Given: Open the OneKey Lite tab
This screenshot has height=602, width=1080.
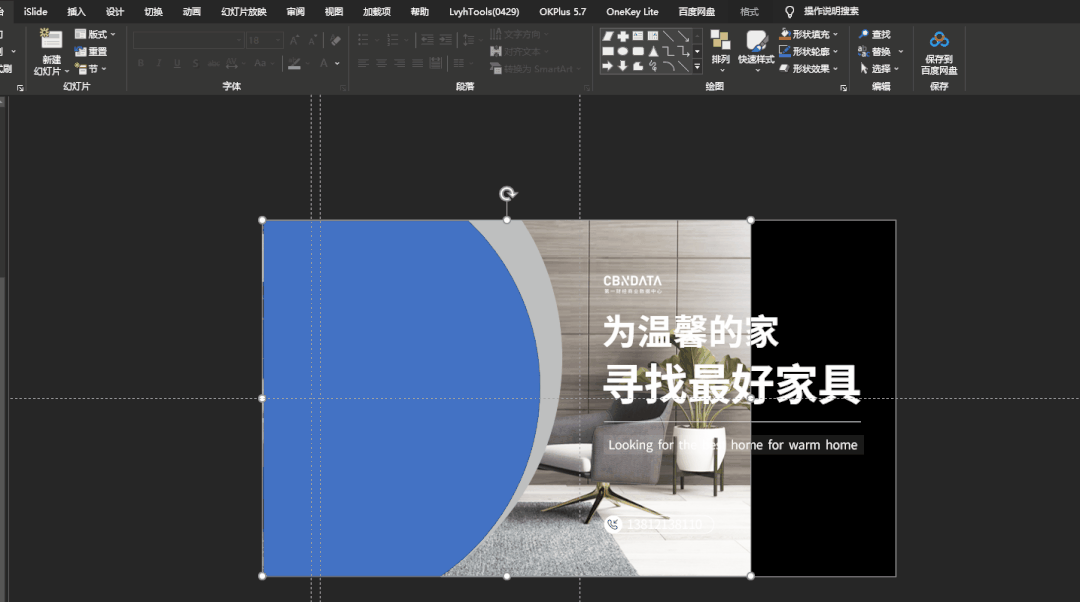Looking at the screenshot, I should [632, 12].
